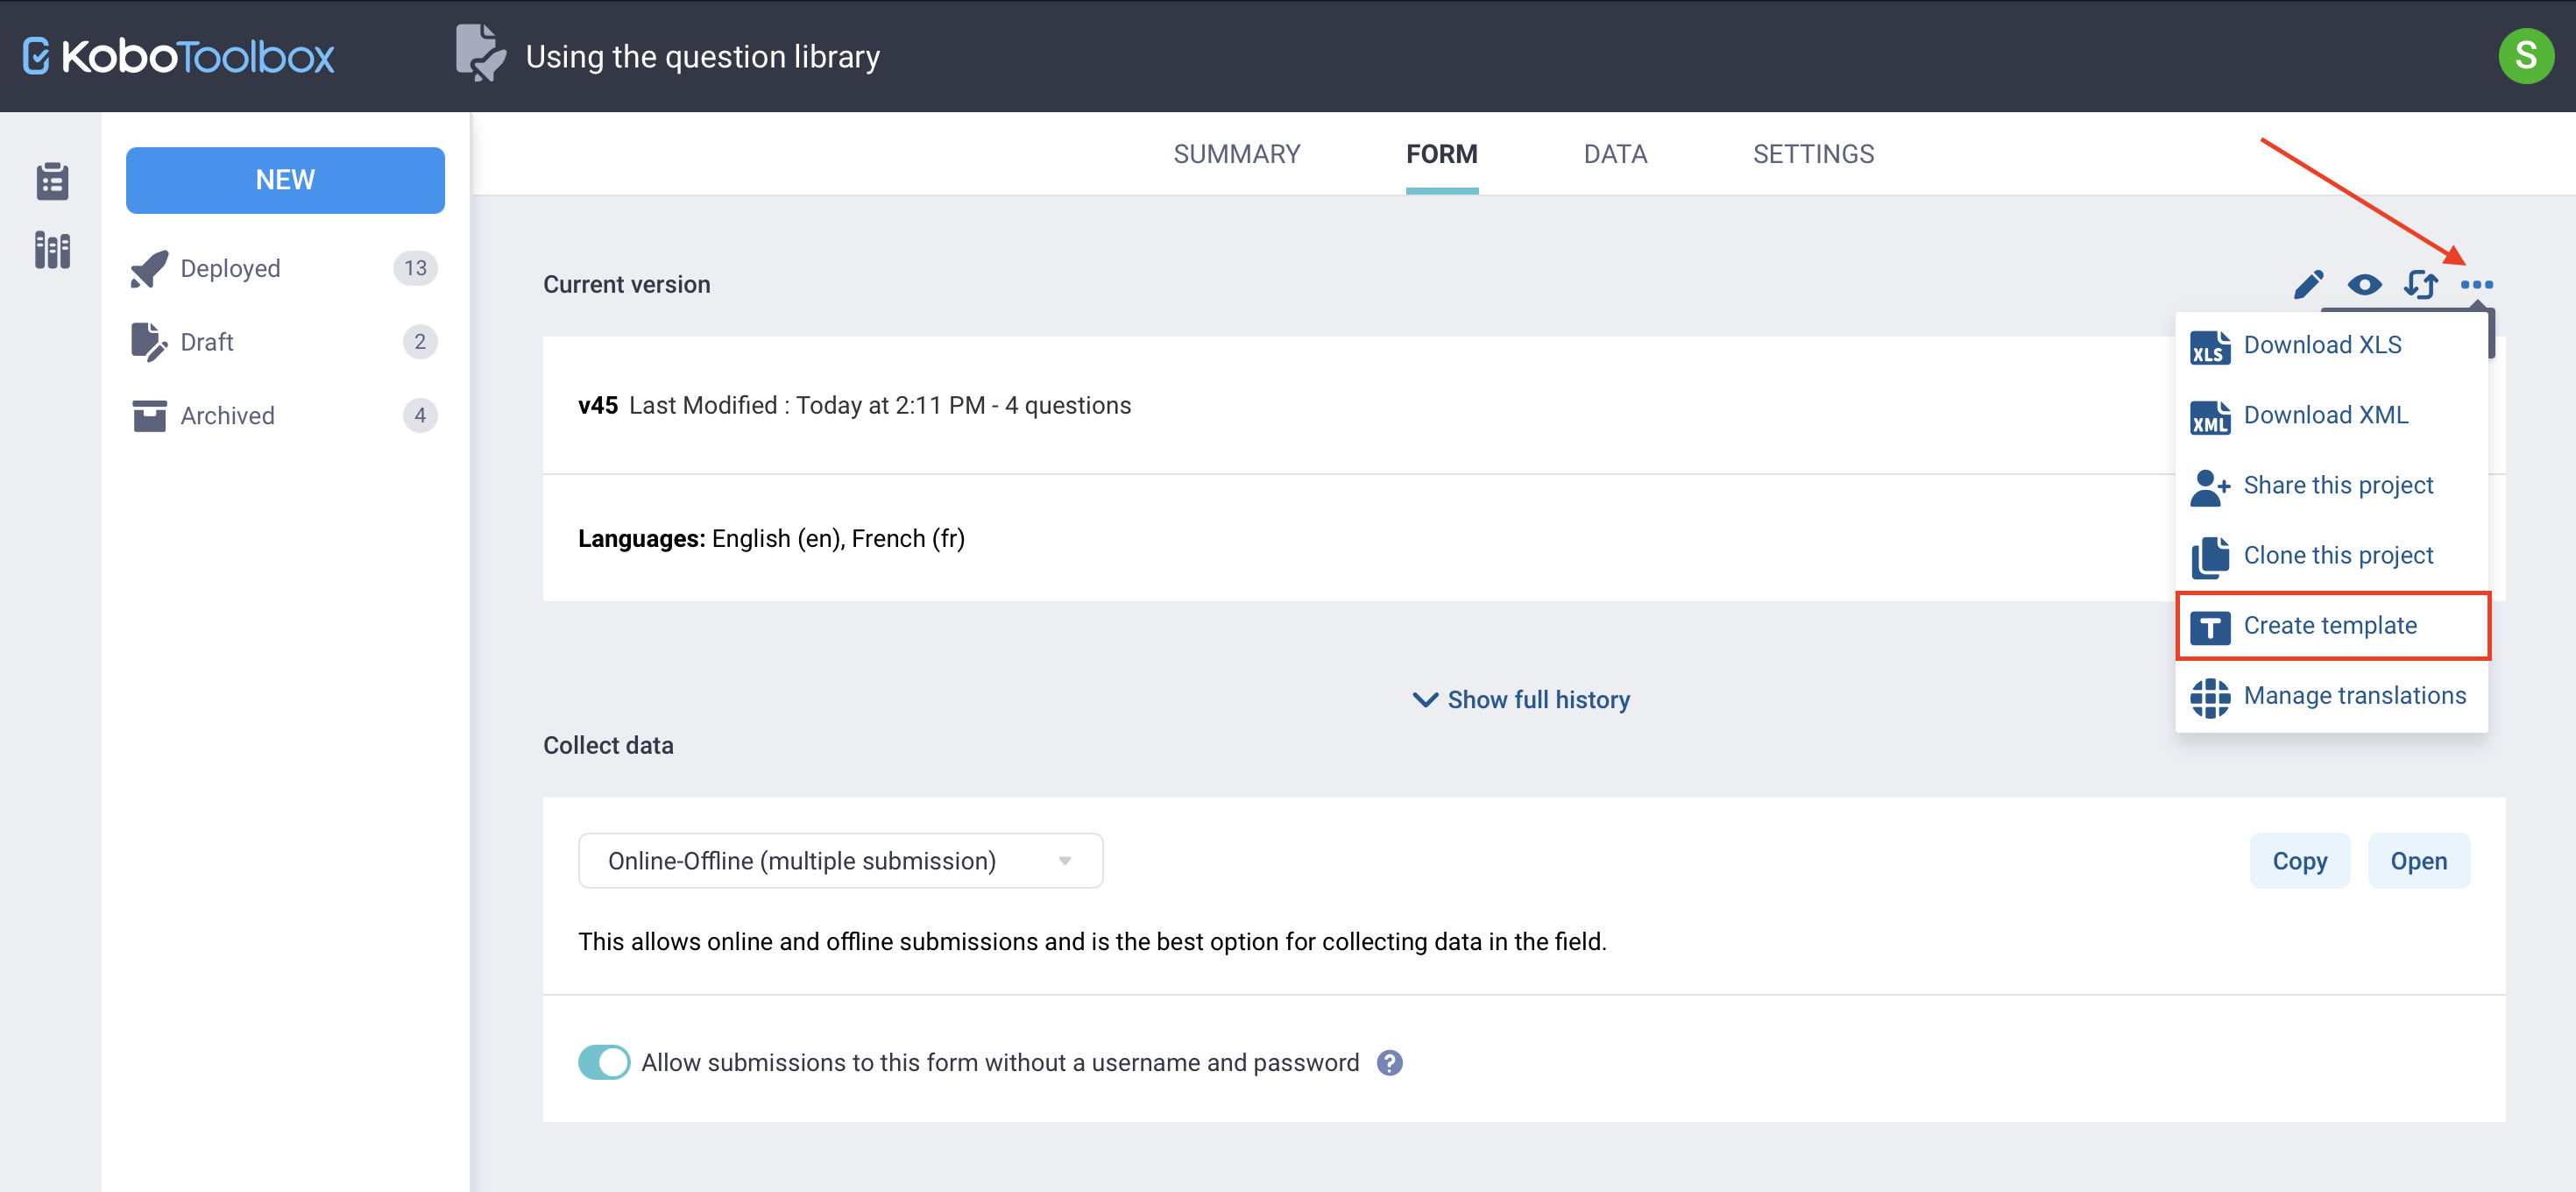Screen dimensions: 2576x1192
Task: Choose Download XLS from menu
Action: tap(2321, 345)
